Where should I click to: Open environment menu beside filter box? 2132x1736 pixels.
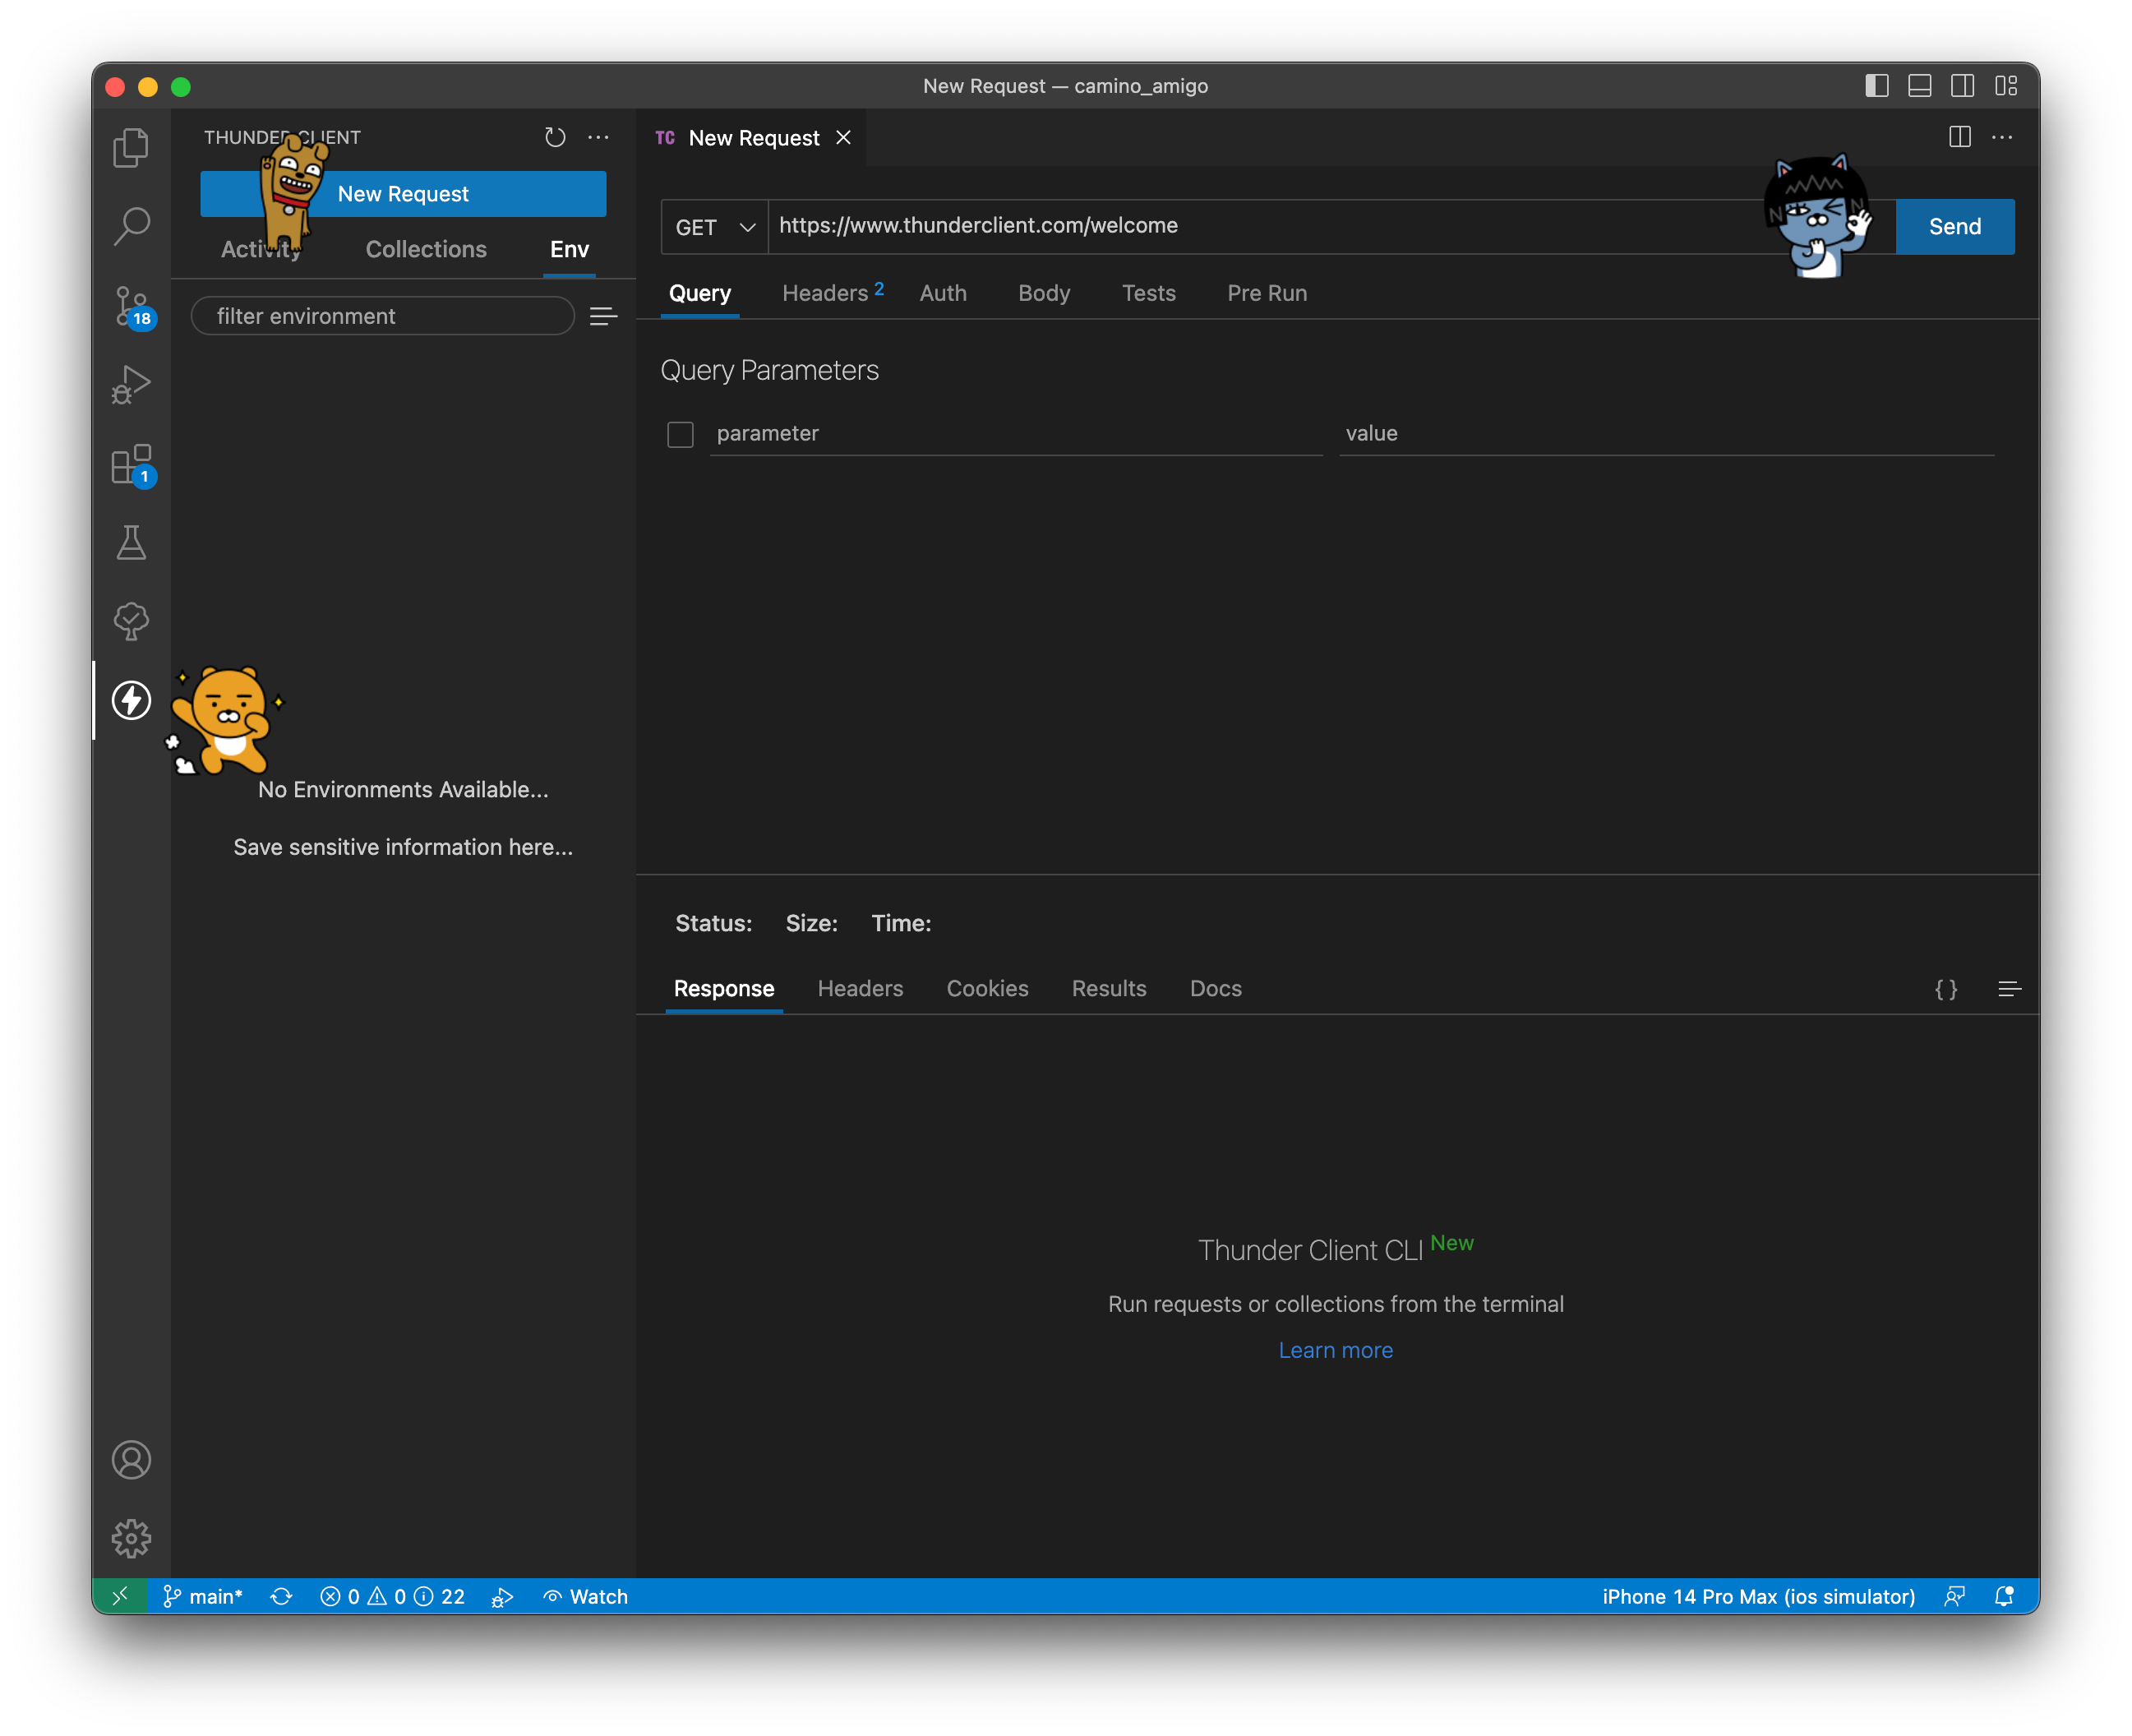[603, 316]
